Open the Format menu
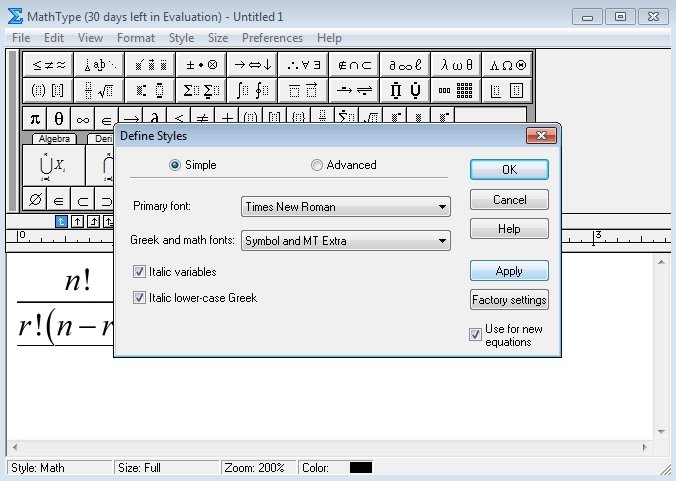Image resolution: width=676 pixels, height=481 pixels. (x=136, y=38)
